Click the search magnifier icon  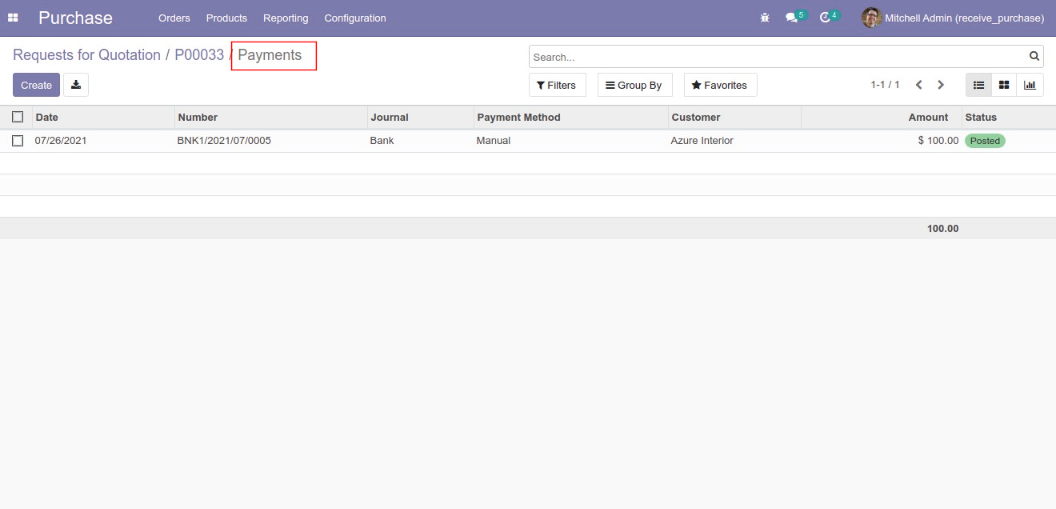tap(1034, 57)
